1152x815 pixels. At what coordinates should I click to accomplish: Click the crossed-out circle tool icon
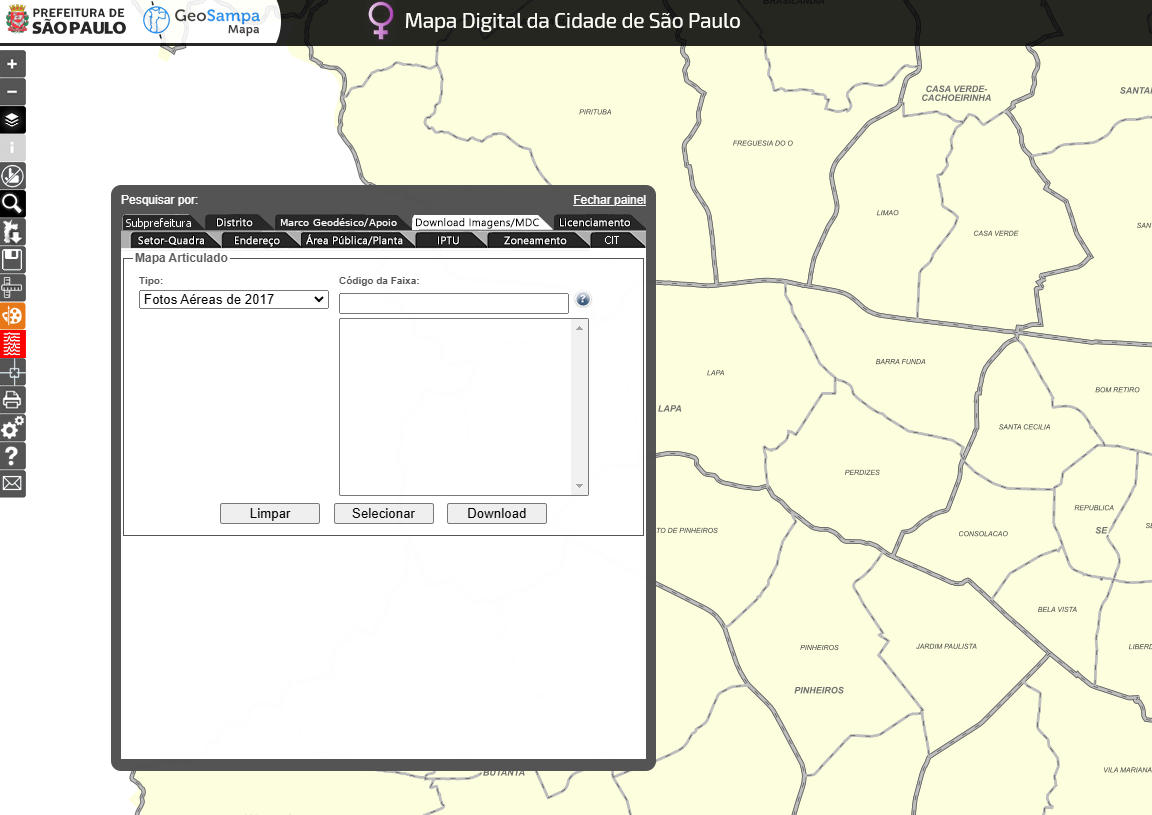pyautogui.click(x=12, y=176)
